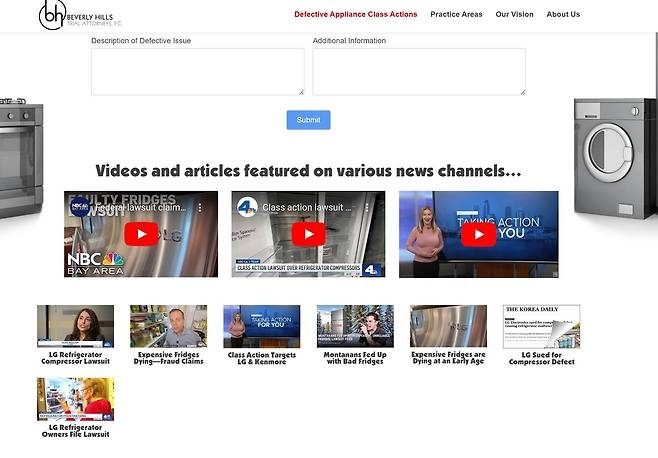Click the Beverly Hills Trial Attorneys logo

coord(80,15)
